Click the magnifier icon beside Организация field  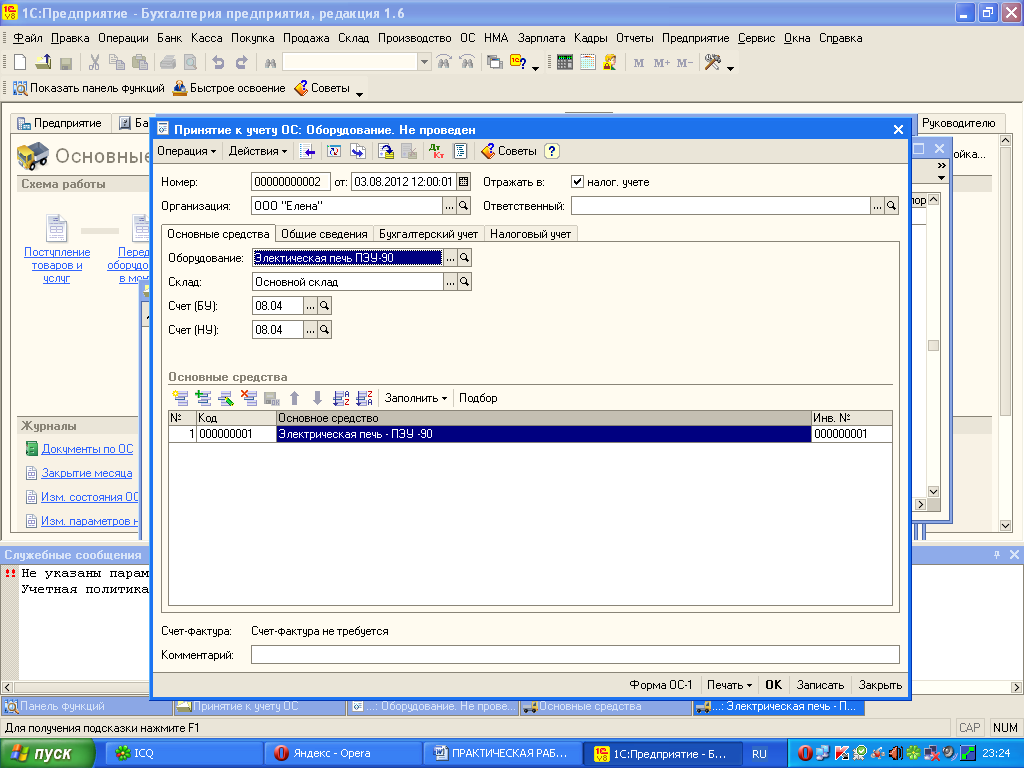click(x=463, y=206)
